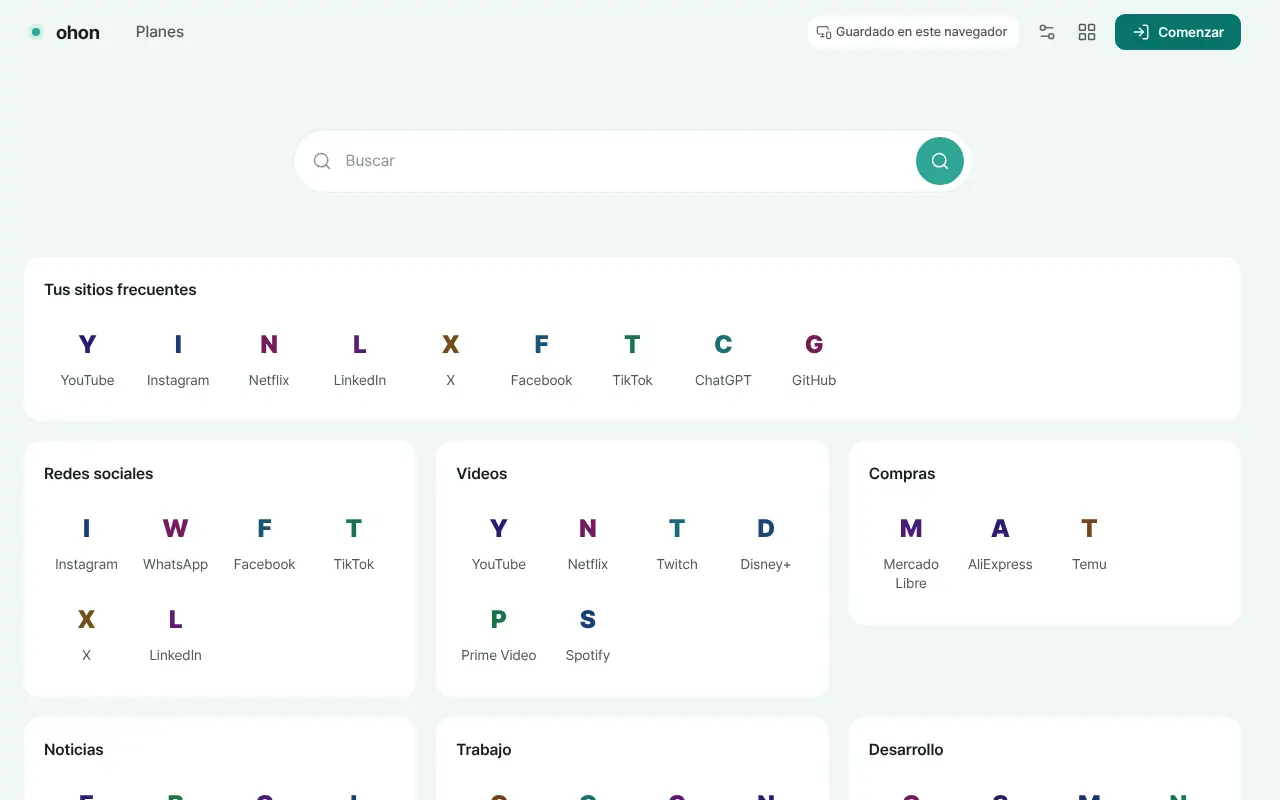Open Instagram in Tus sitios frecuentes
The height and width of the screenshot is (800, 1280).
(178, 359)
